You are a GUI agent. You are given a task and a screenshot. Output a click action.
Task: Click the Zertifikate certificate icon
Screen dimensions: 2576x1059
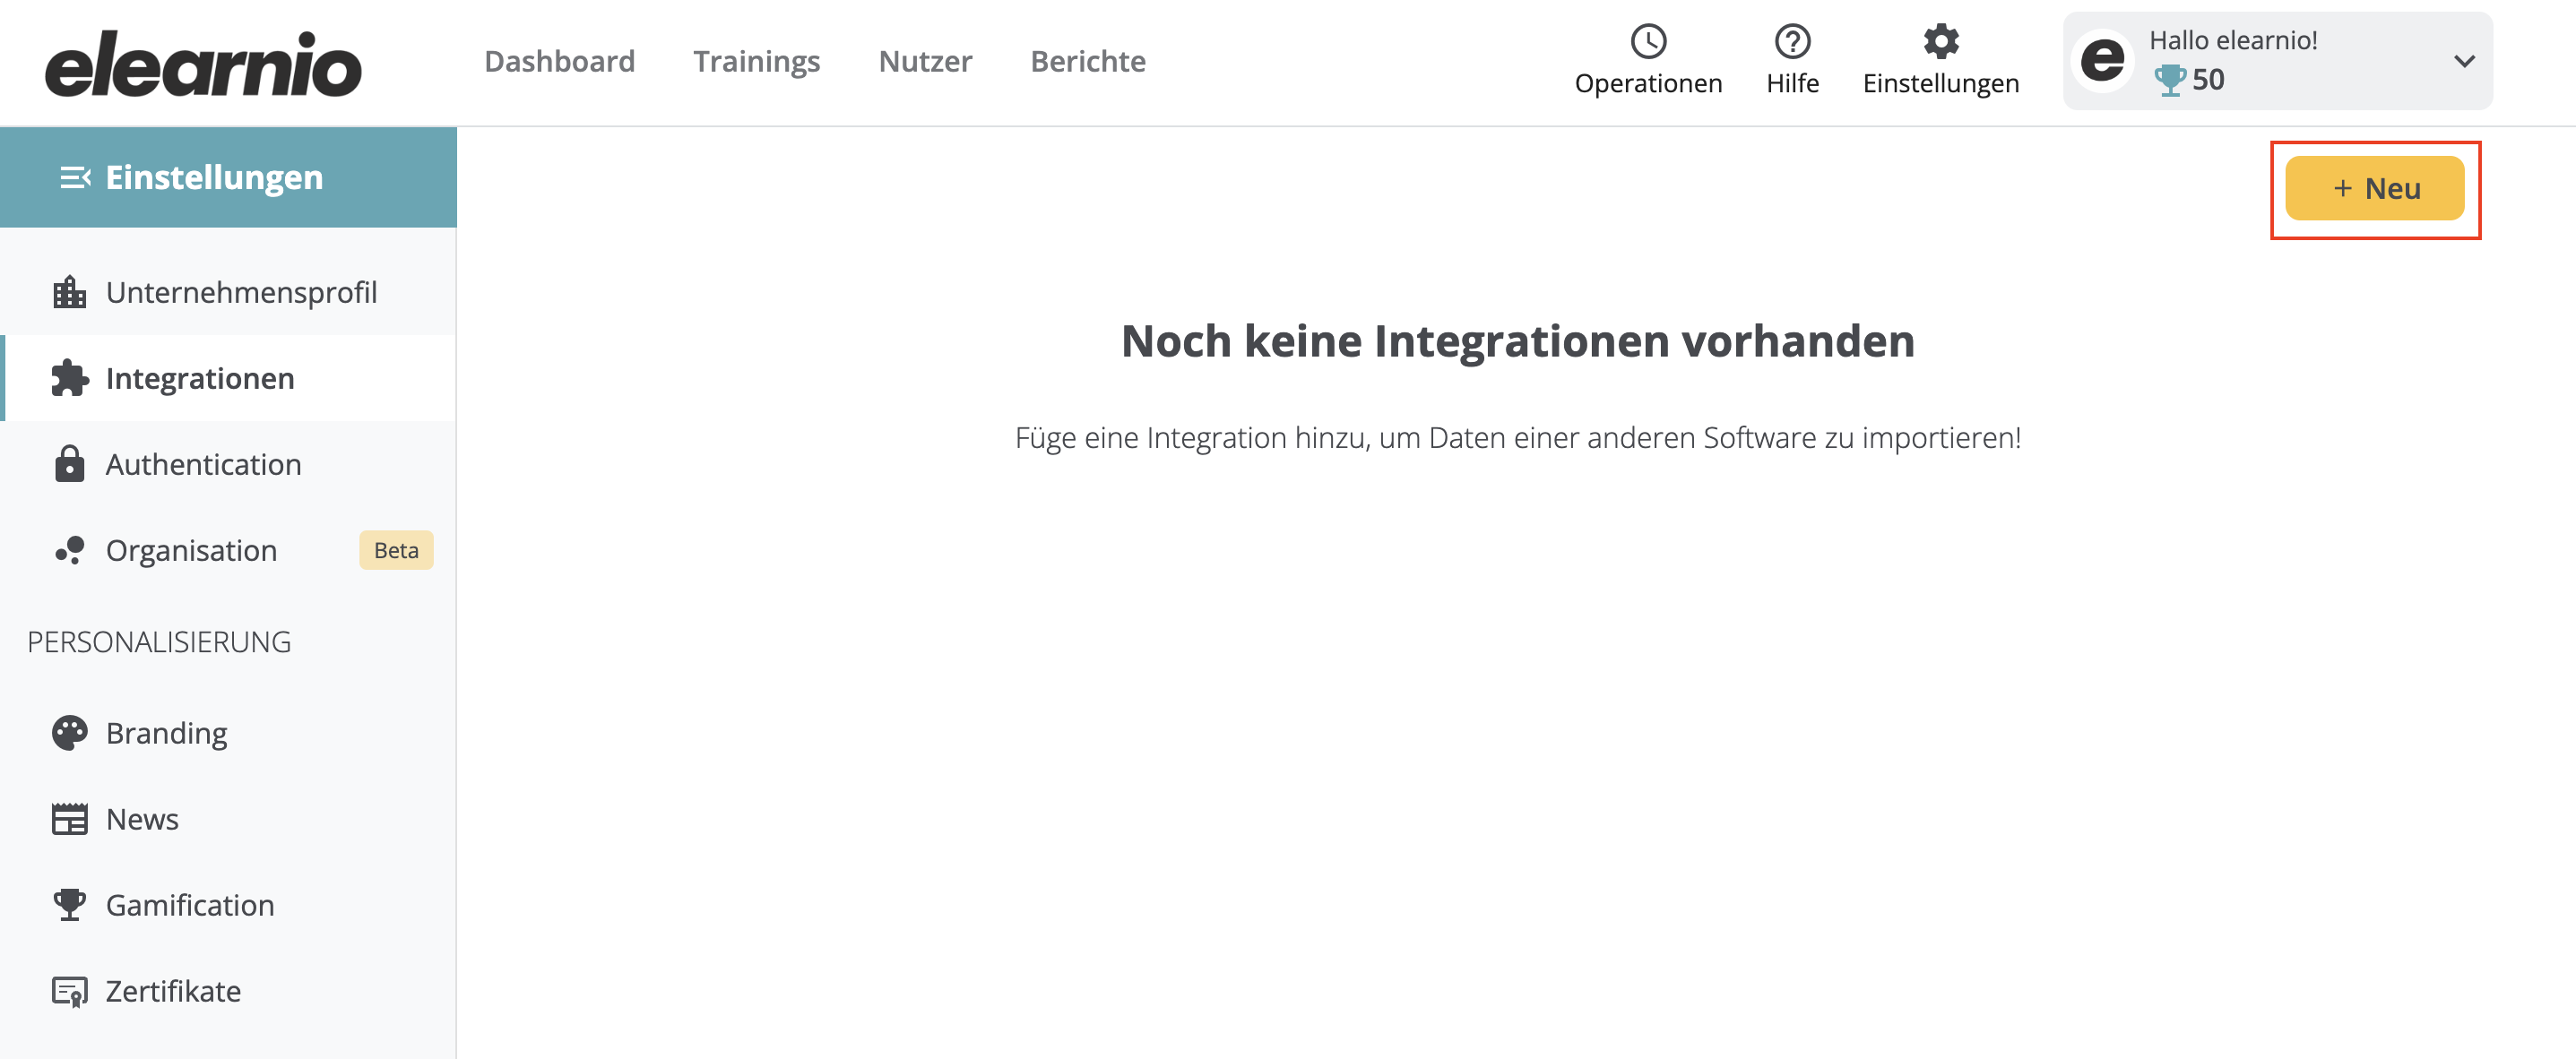[69, 991]
